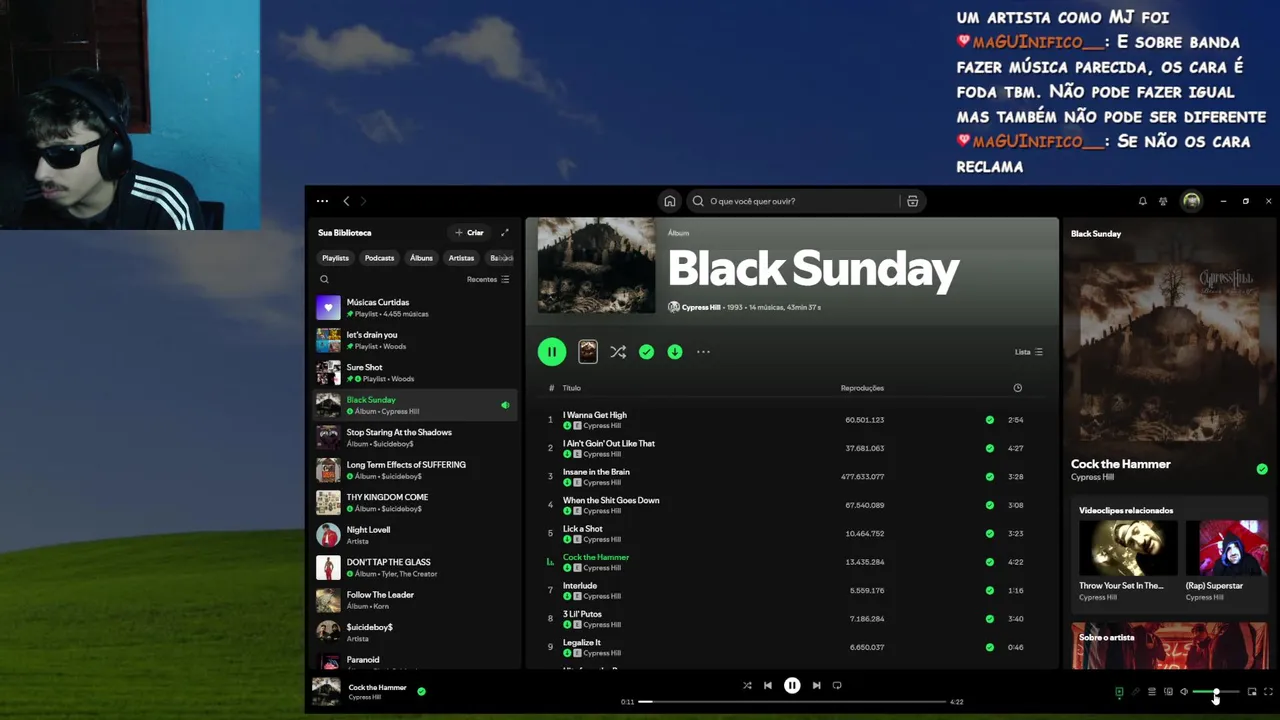Open the lyrics microphone icon
1280x720 pixels.
click(x=1135, y=692)
